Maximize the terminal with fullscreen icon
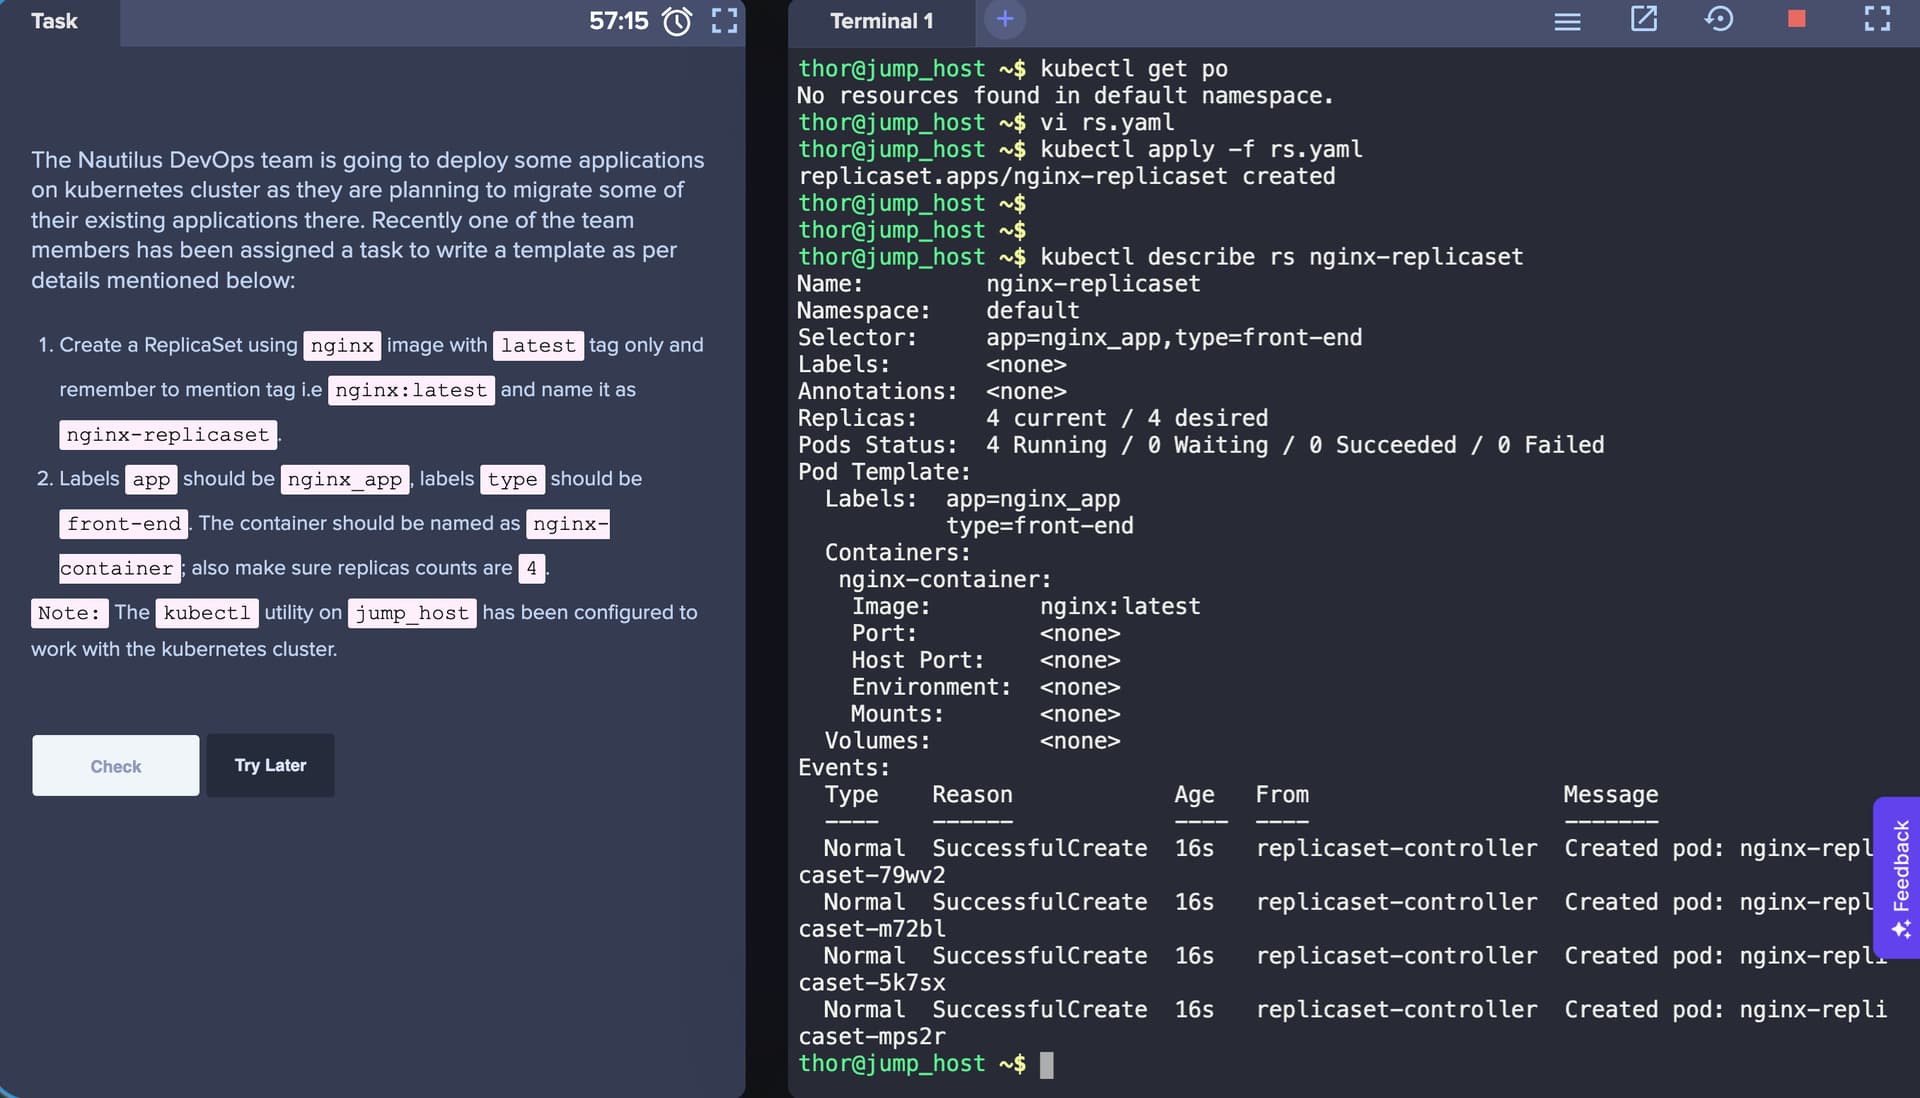1920x1098 pixels. click(1877, 19)
